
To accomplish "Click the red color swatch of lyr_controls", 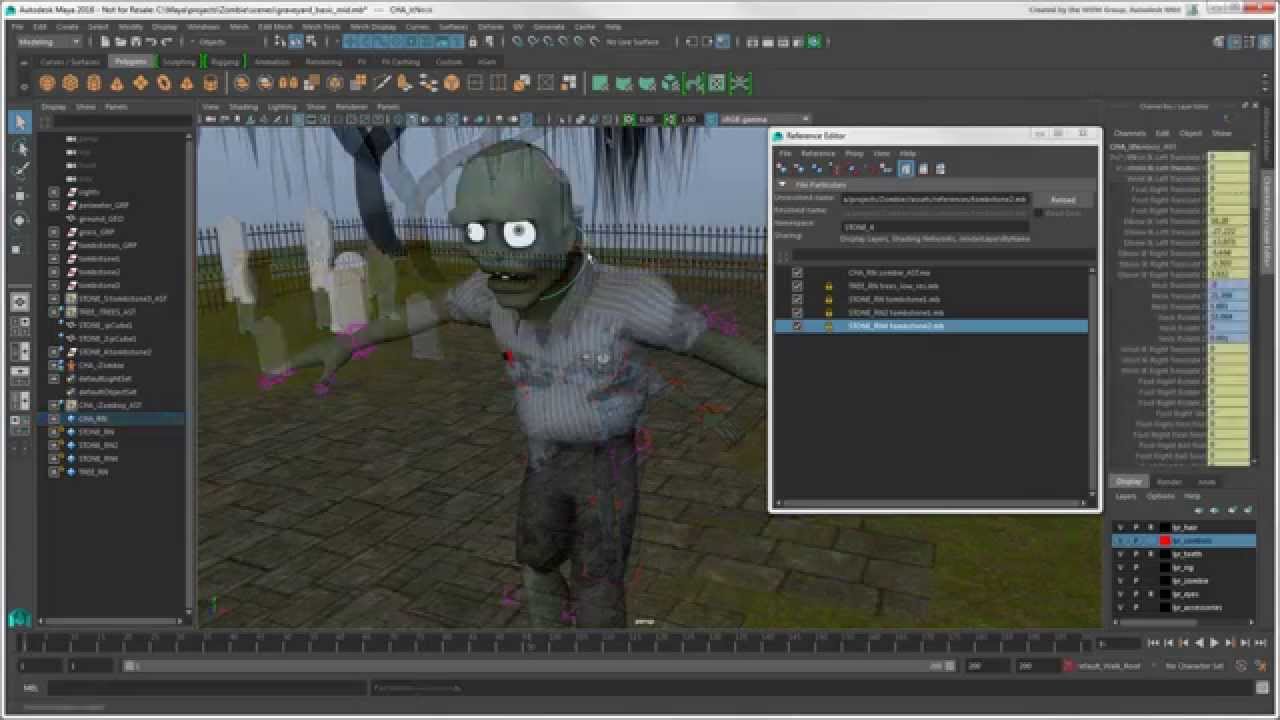I will pyautogui.click(x=1165, y=540).
